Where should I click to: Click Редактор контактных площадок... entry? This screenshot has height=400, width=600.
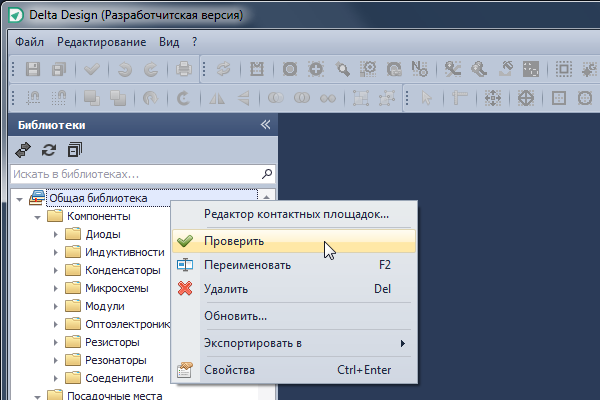[296, 214]
